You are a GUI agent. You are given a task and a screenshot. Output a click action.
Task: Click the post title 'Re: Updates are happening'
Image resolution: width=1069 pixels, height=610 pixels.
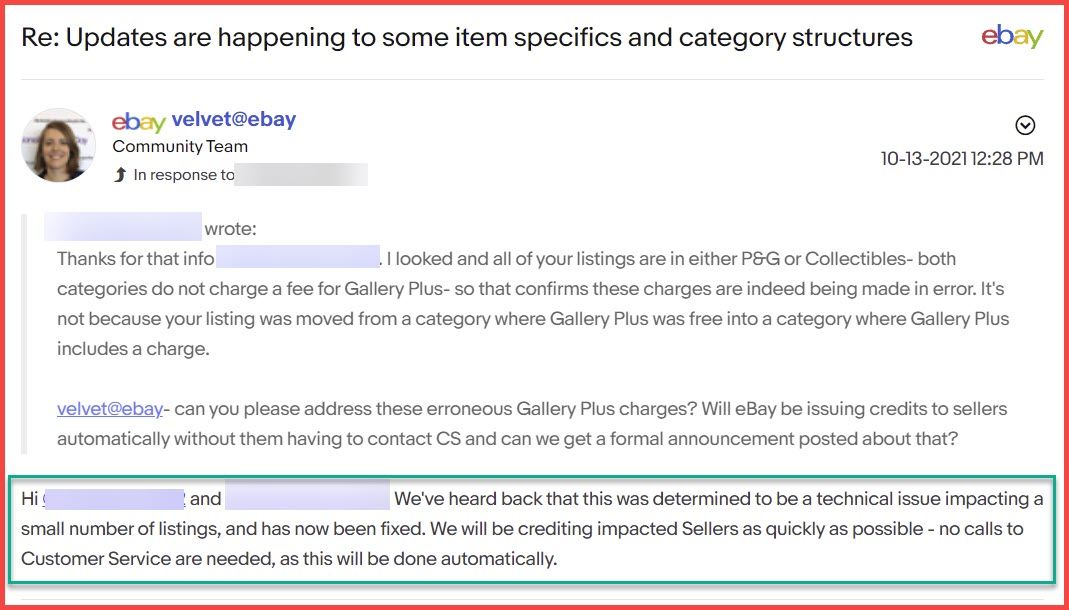tap(467, 37)
